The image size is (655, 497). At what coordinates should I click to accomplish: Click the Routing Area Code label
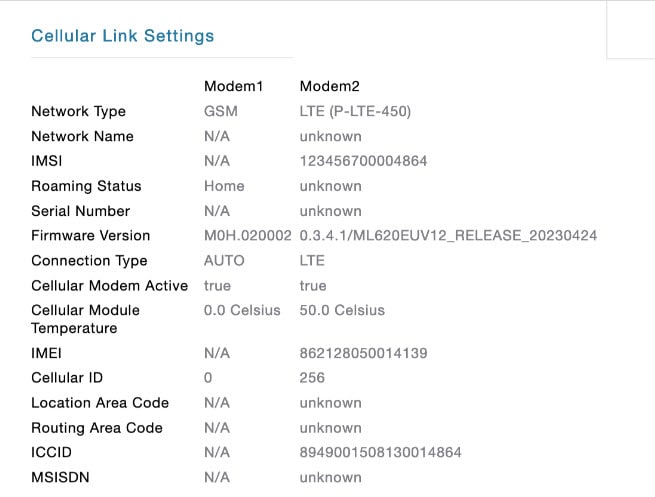pyautogui.click(x=97, y=428)
